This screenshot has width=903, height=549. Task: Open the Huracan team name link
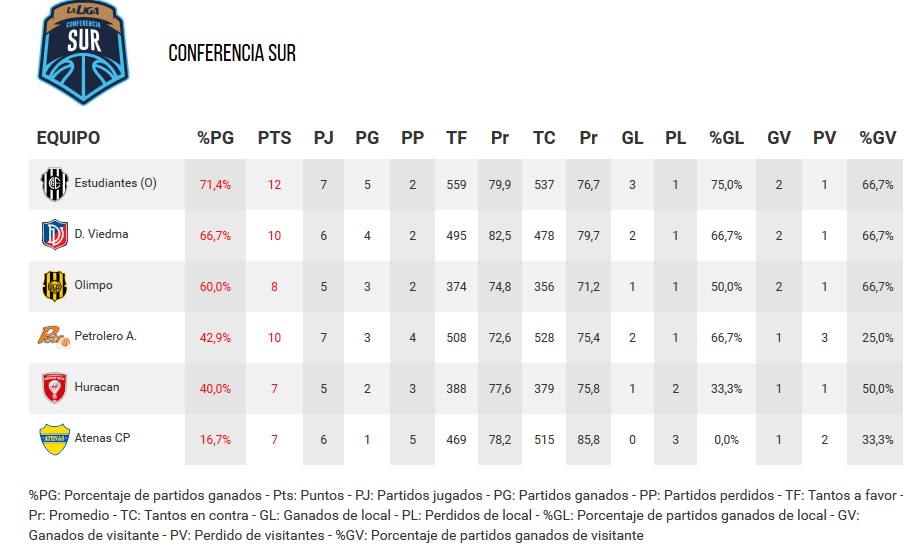[x=96, y=388]
